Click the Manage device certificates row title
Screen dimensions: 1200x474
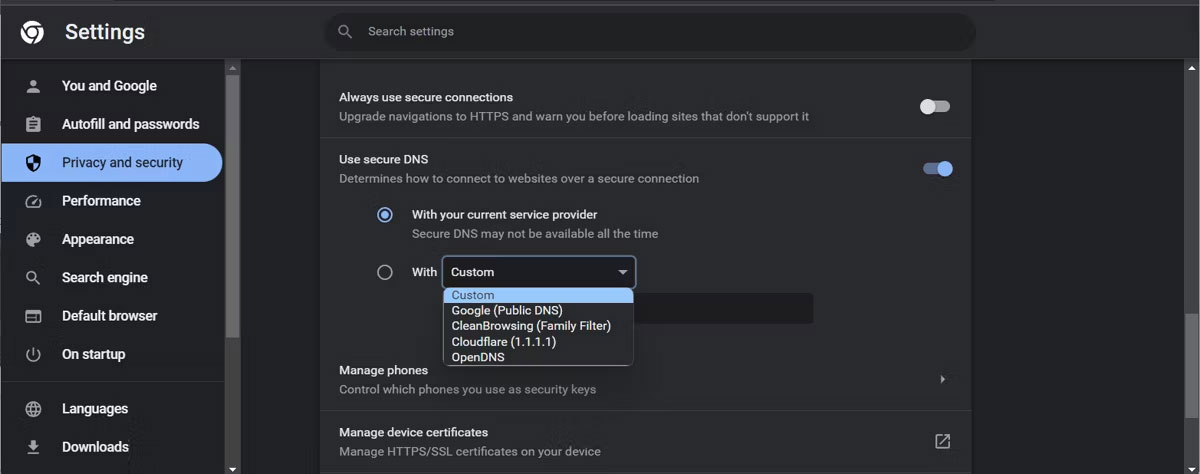(x=413, y=432)
